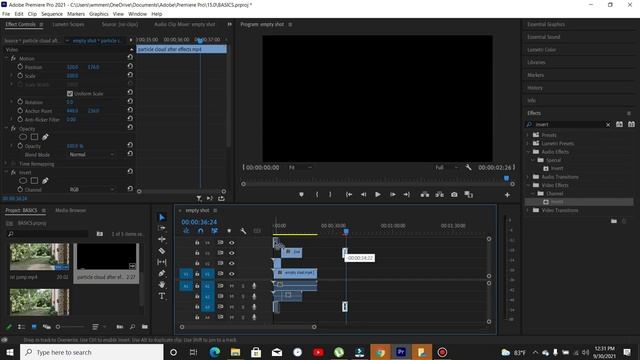Toggle Rotation animation stopwatch

point(20,102)
